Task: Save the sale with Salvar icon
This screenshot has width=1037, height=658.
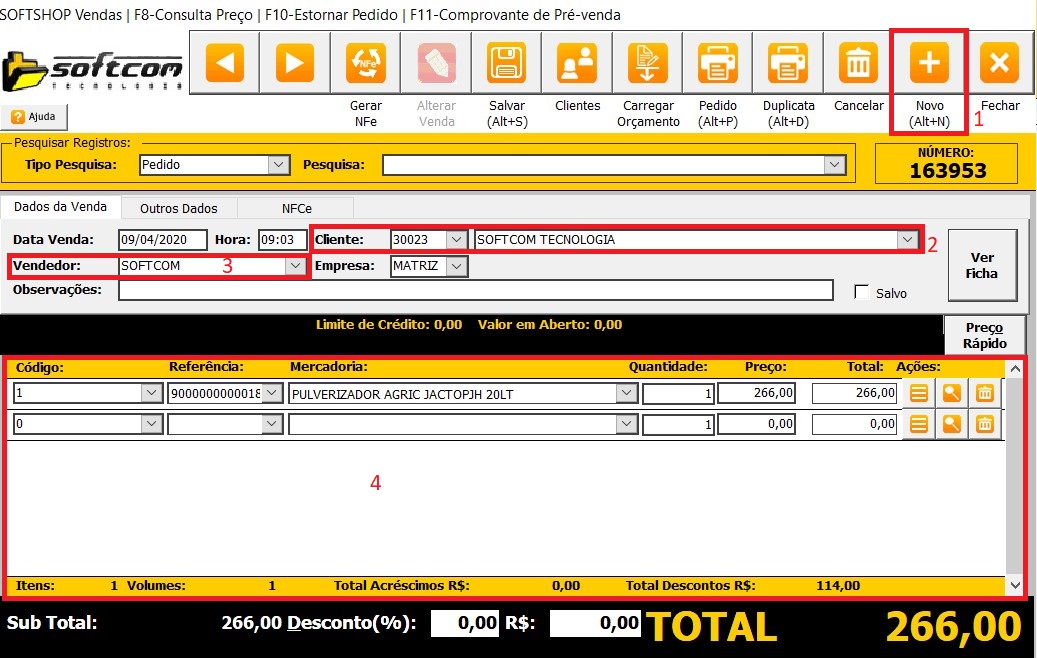Action: coord(507,64)
